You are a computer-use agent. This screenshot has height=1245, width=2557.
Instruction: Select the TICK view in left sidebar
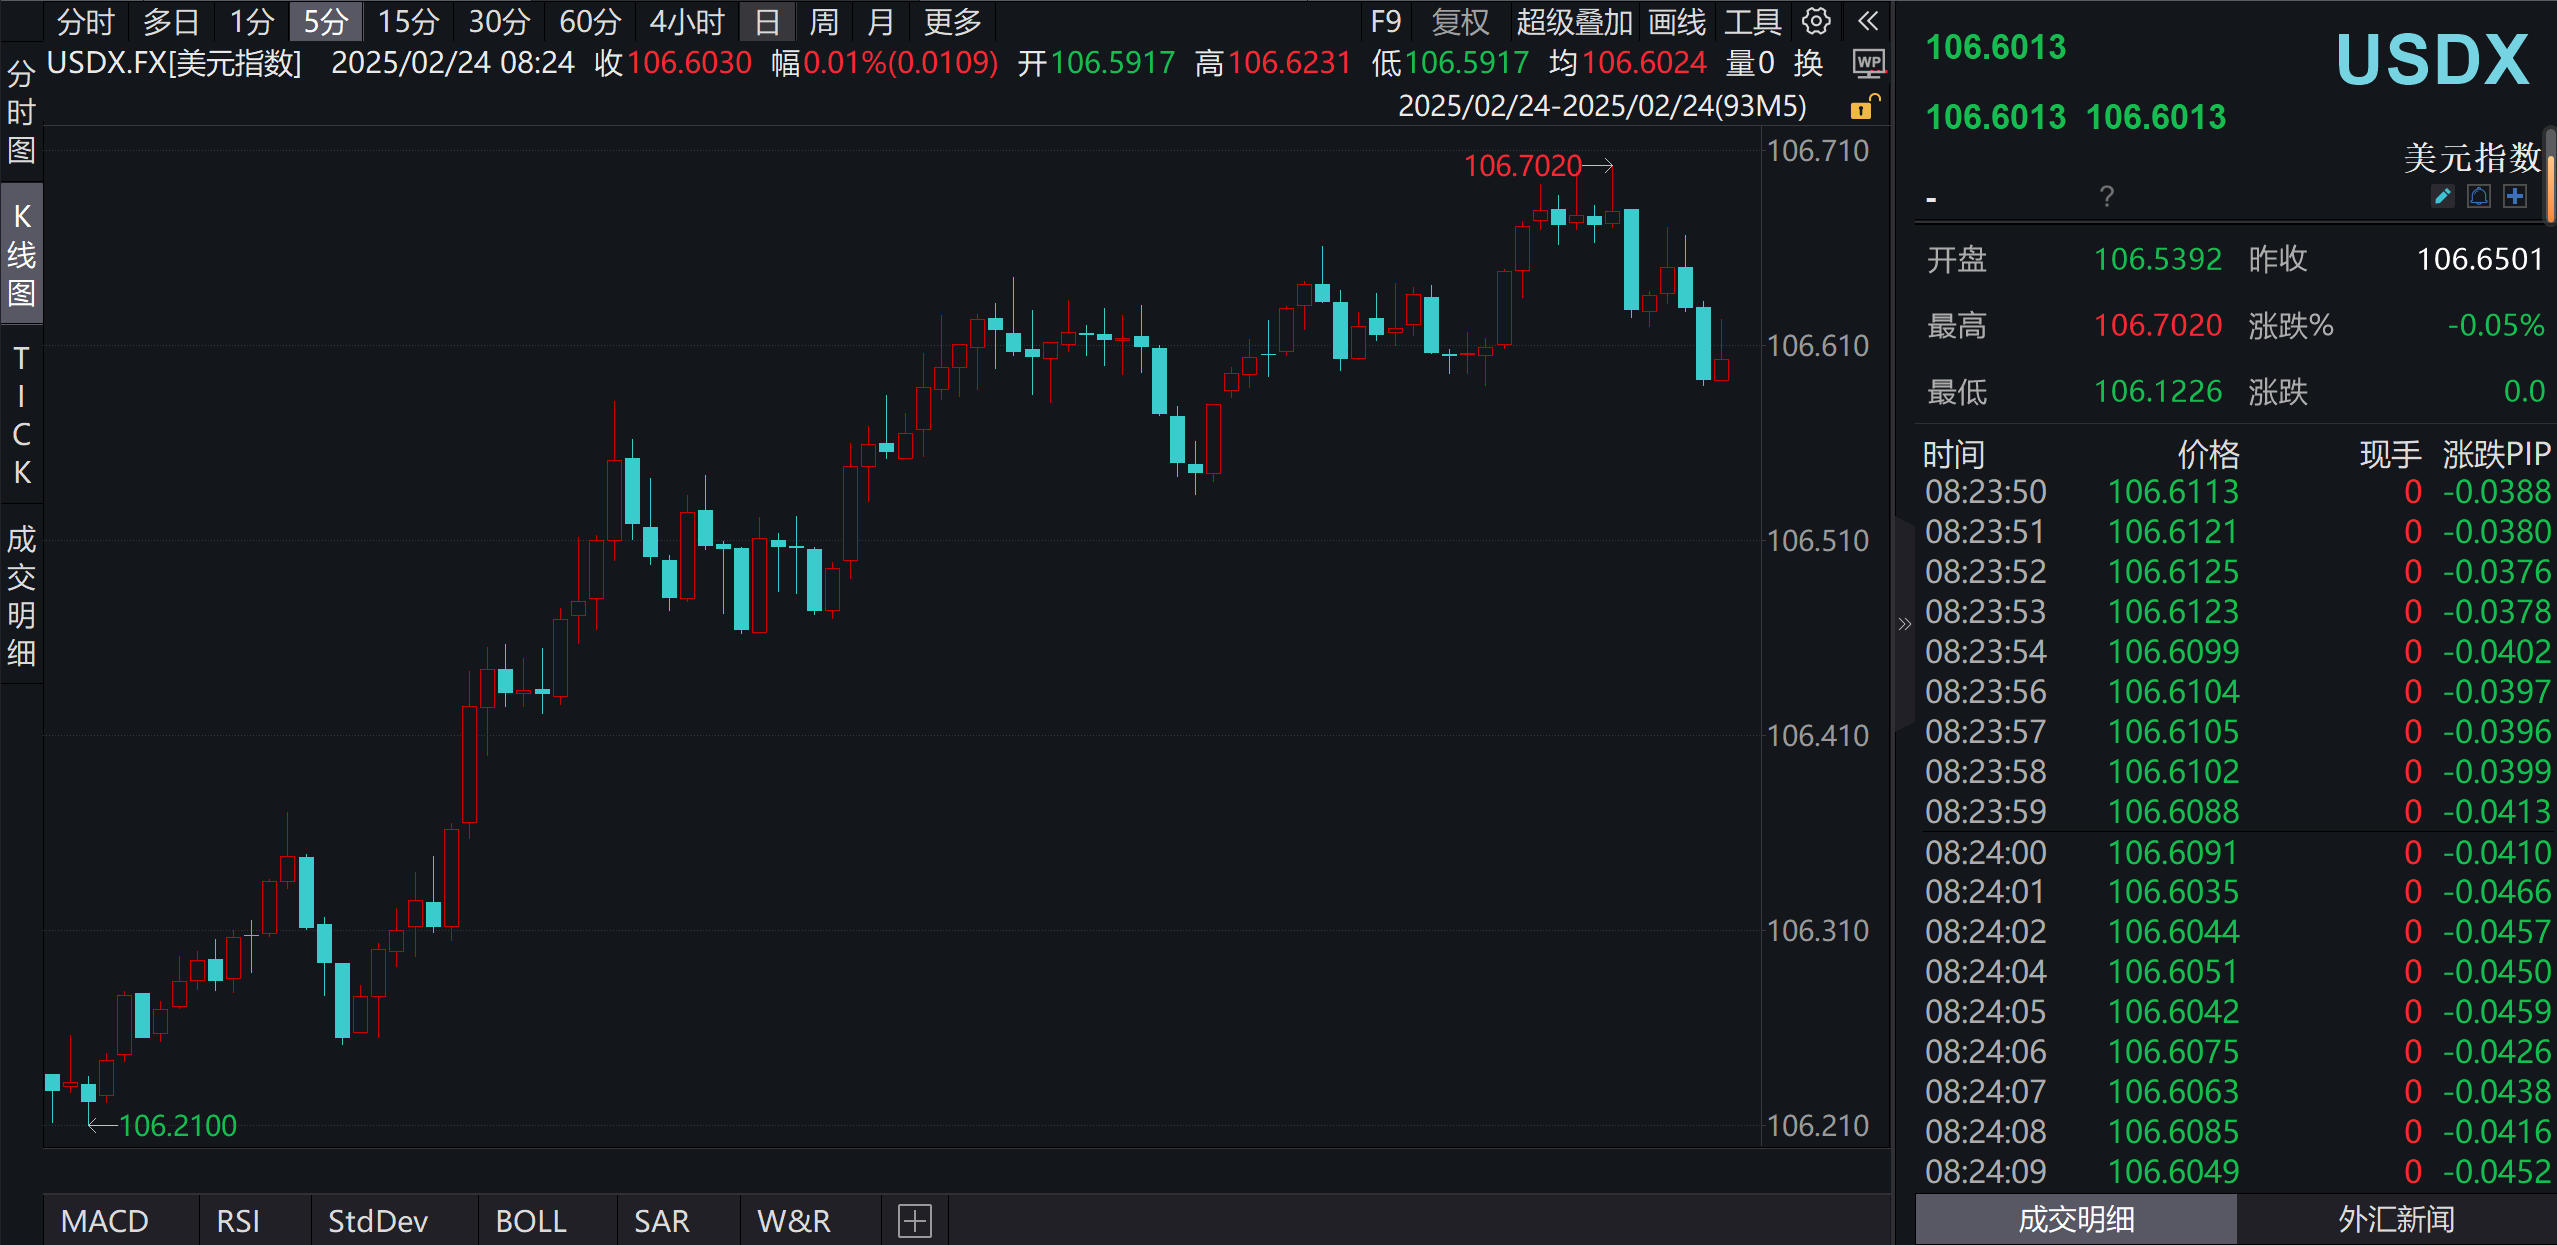coord(21,415)
